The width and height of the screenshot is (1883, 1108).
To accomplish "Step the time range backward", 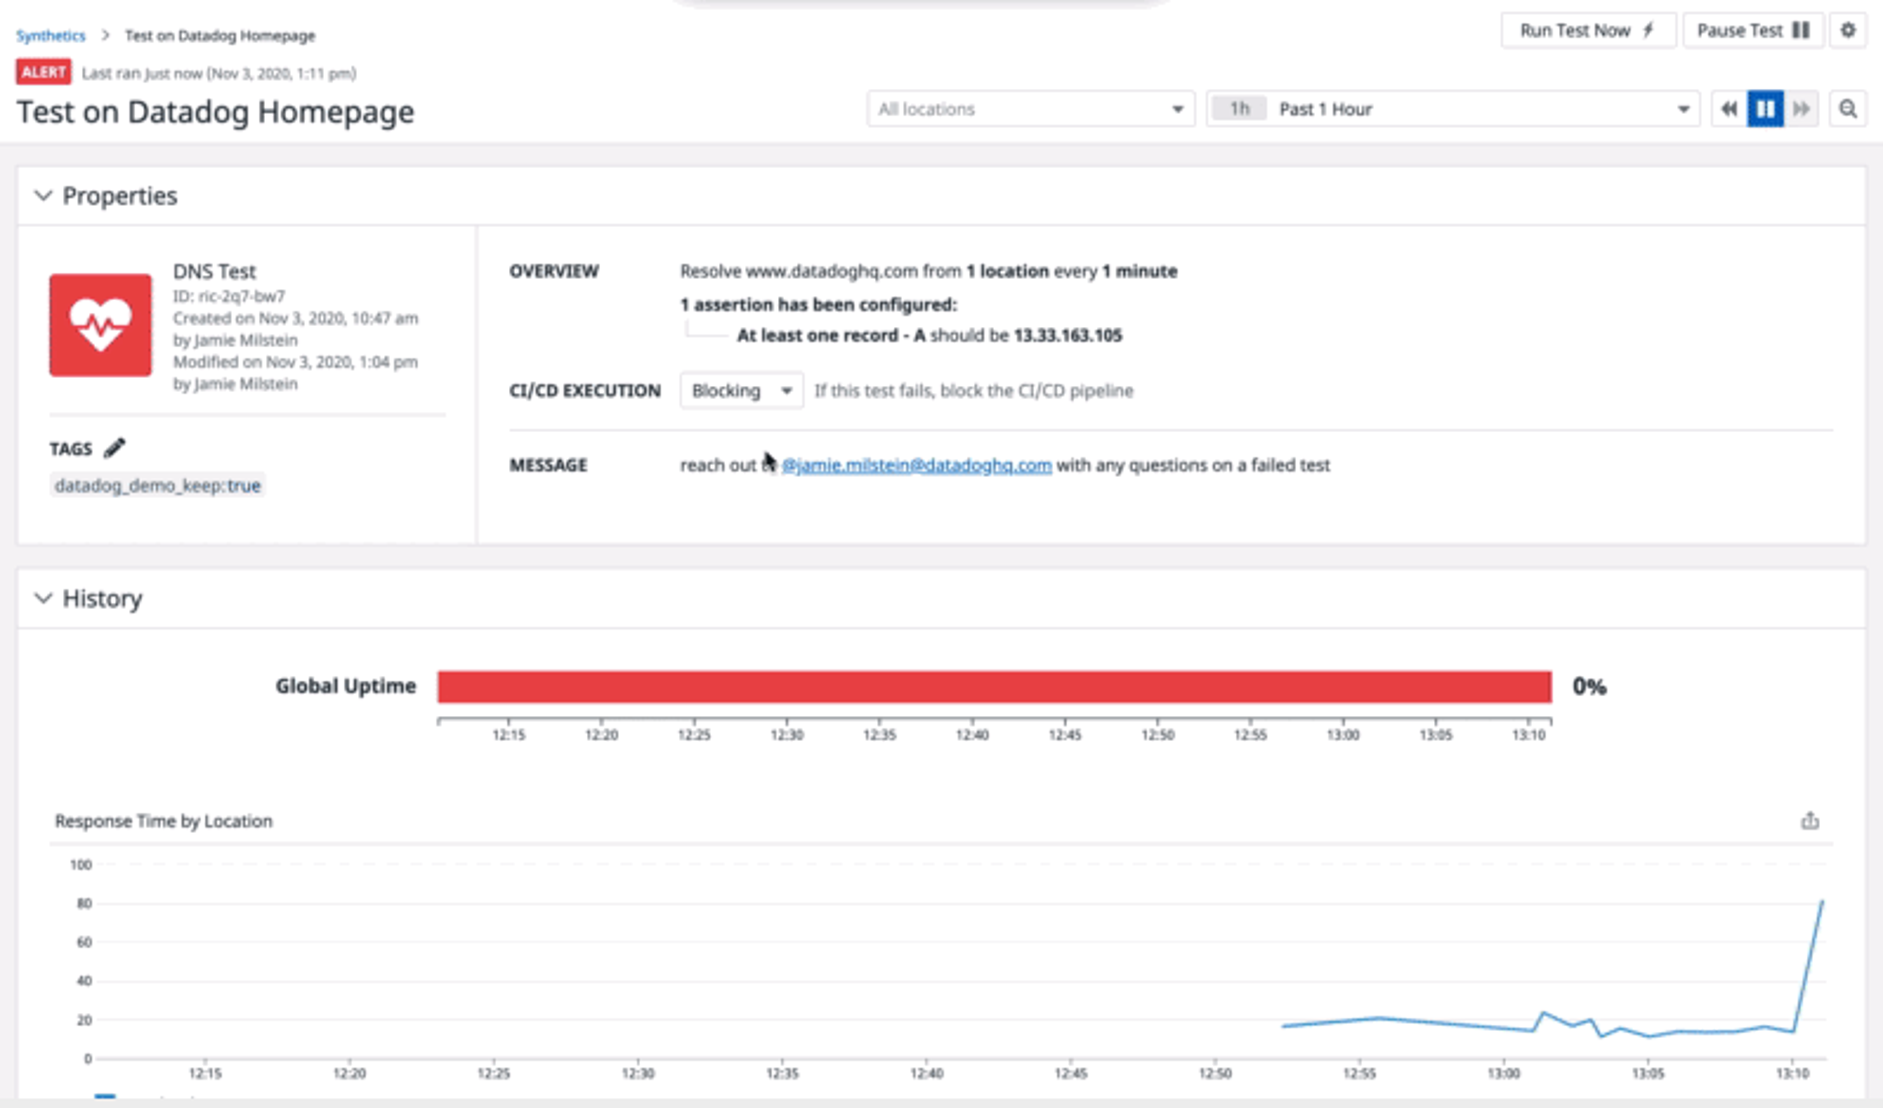I will 1728,109.
